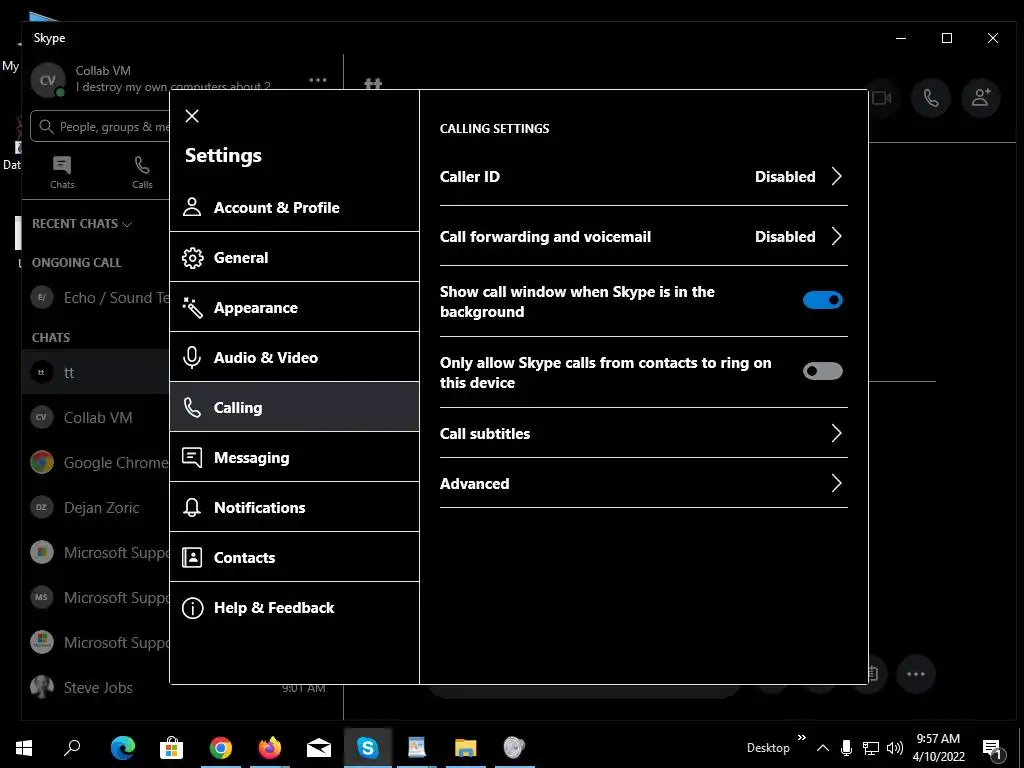Viewport: 1024px width, 768px height.
Task: Start audio call with phone icon
Action: (931, 98)
